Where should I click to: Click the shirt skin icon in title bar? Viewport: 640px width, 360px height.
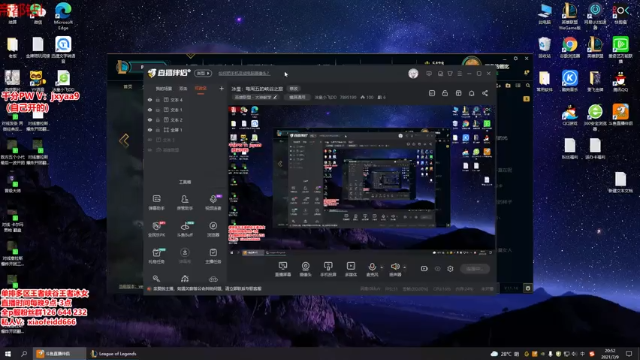tap(450, 73)
